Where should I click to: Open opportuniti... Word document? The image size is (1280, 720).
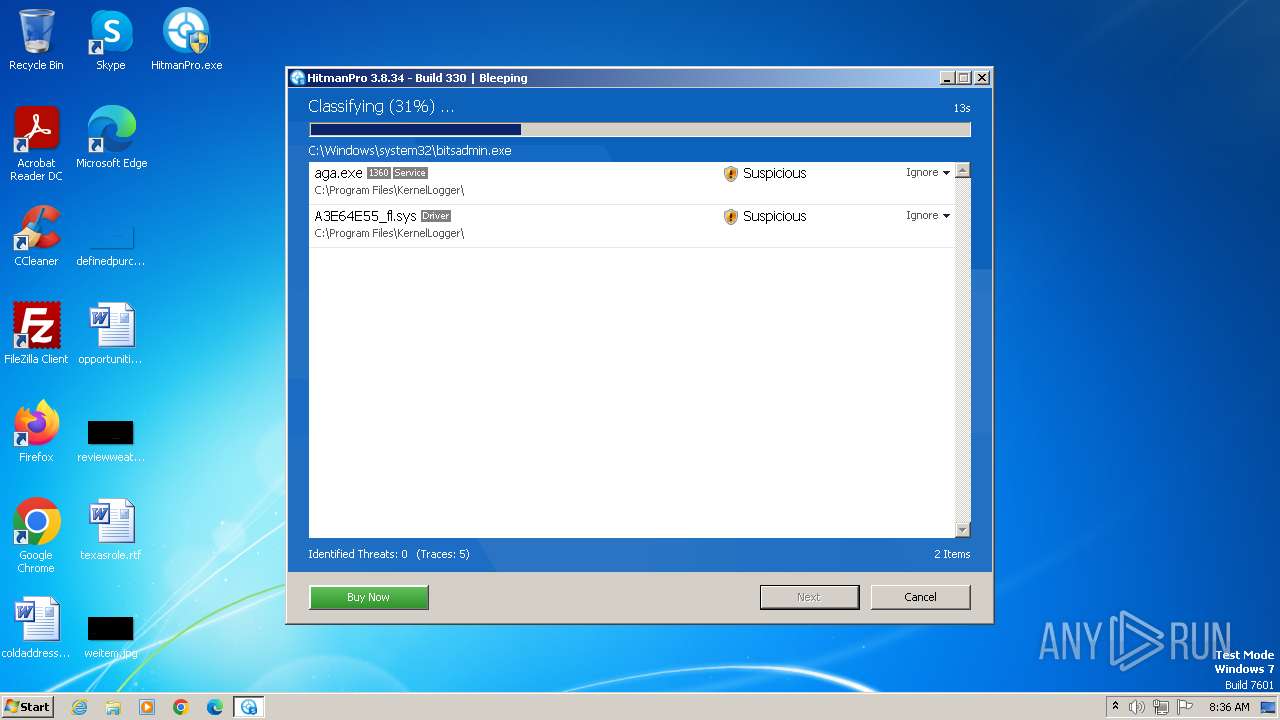pos(111,334)
